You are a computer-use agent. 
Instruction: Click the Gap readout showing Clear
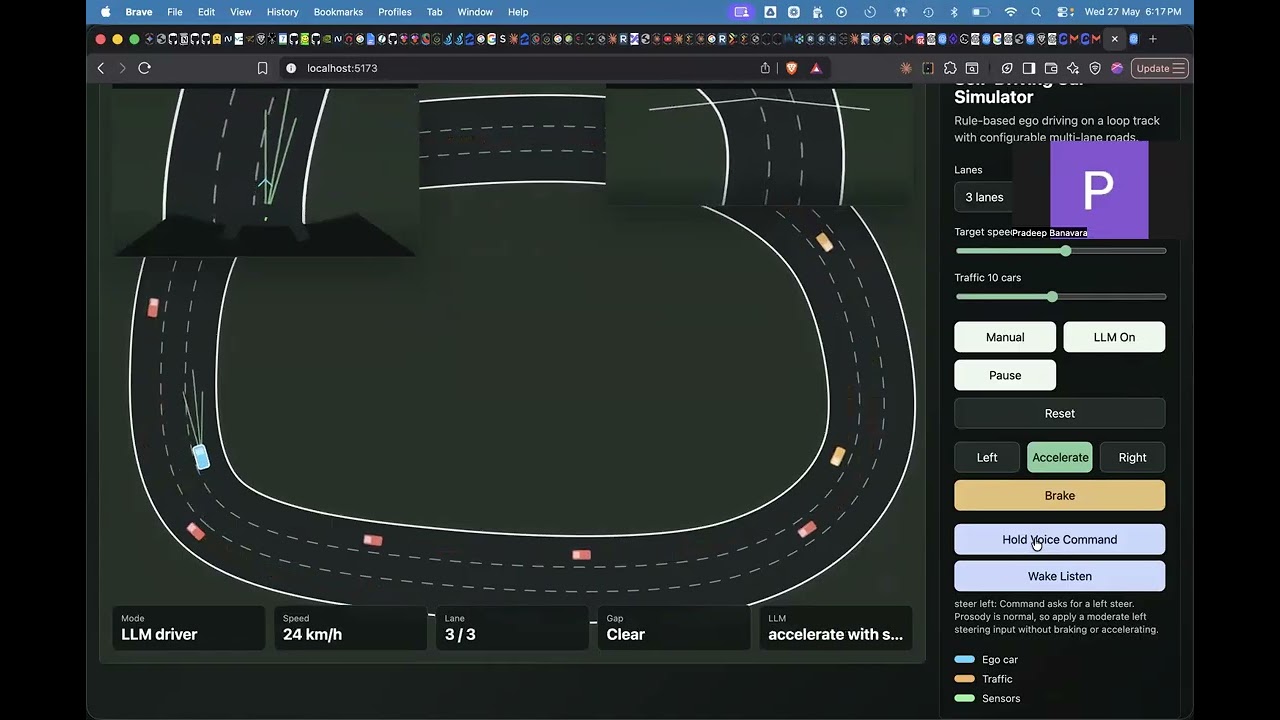point(674,628)
